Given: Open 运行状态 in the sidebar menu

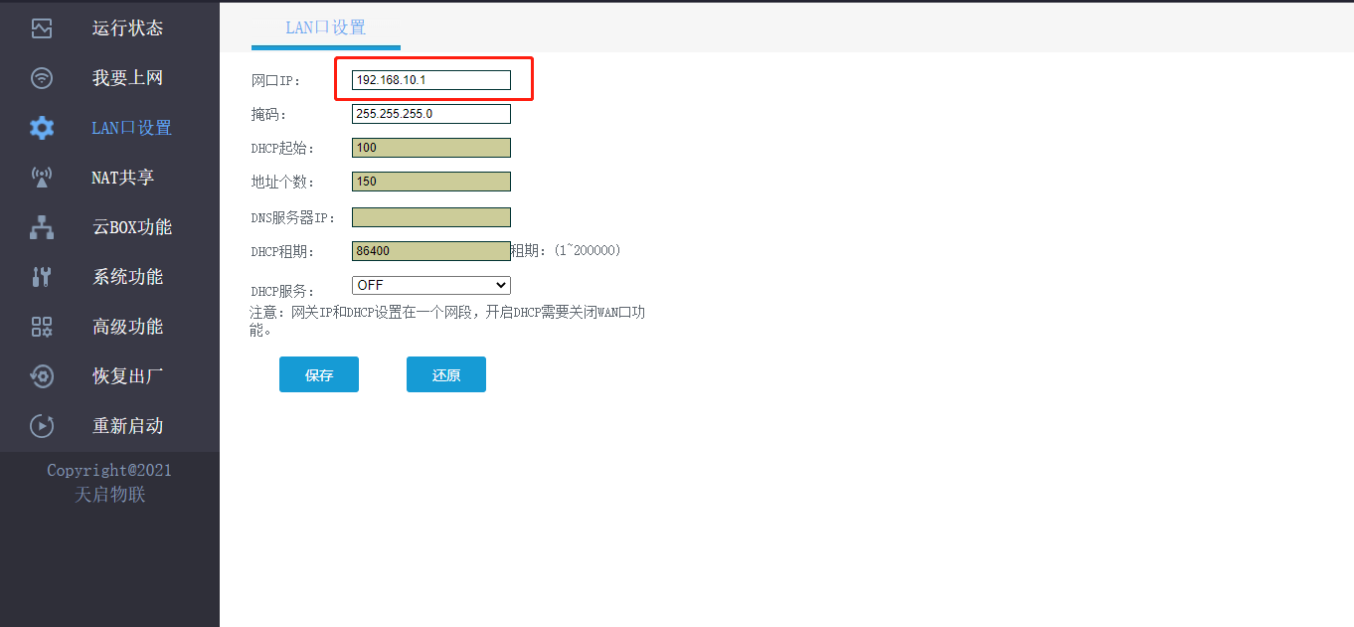Looking at the screenshot, I should pos(127,28).
